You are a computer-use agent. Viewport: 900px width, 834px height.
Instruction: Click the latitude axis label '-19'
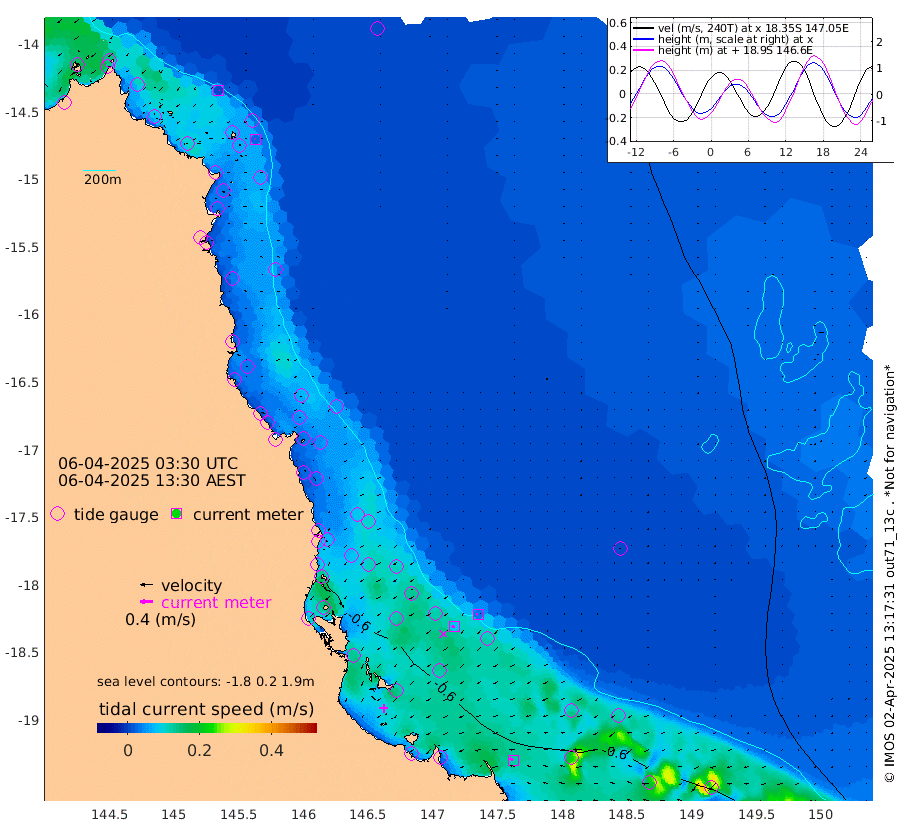click(29, 720)
